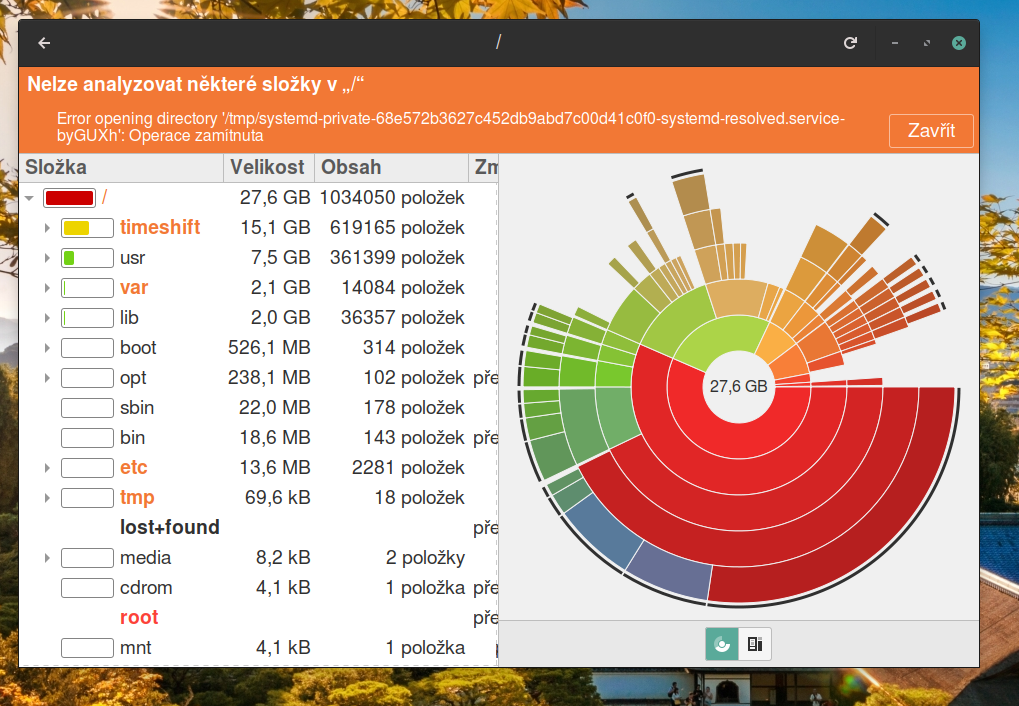This screenshot has width=1019, height=706.
Task: Click the back arrow in header bar
Action: click(x=44, y=43)
